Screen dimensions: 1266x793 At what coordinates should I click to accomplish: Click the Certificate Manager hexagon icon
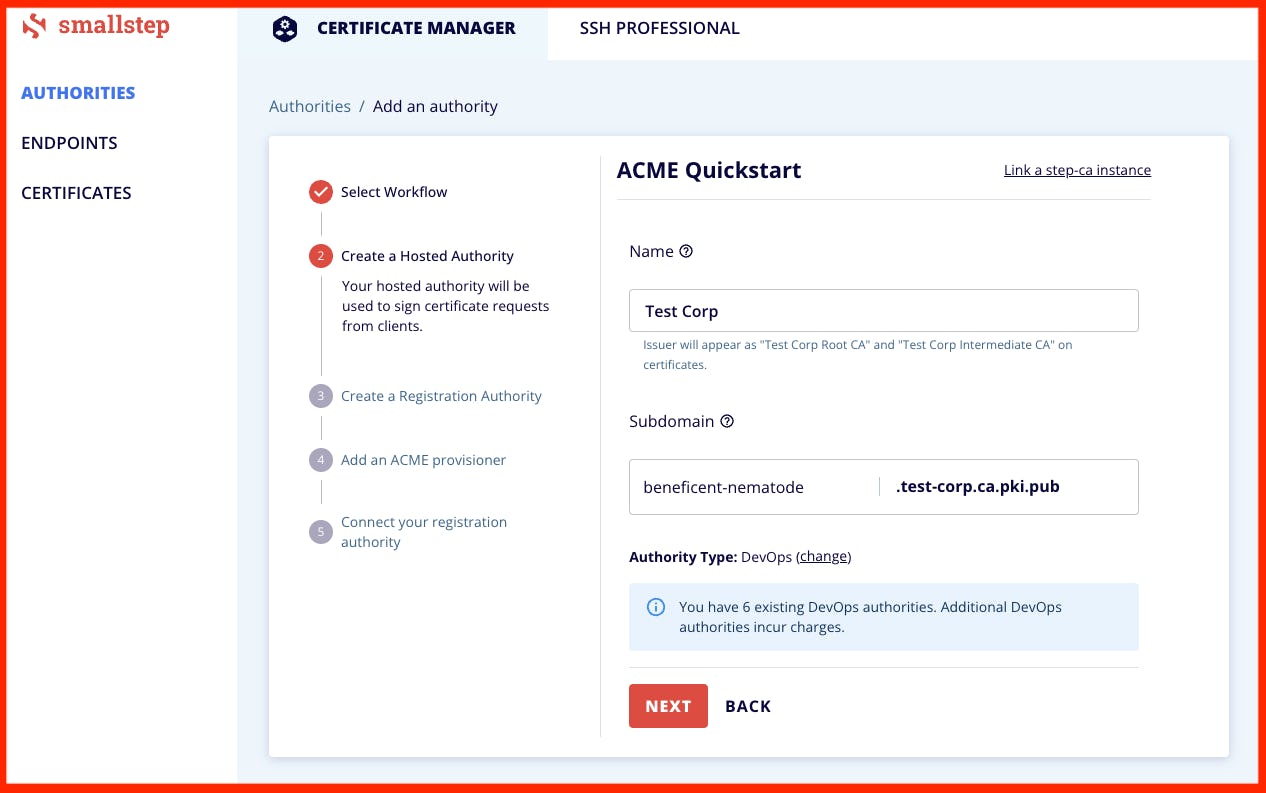285,29
